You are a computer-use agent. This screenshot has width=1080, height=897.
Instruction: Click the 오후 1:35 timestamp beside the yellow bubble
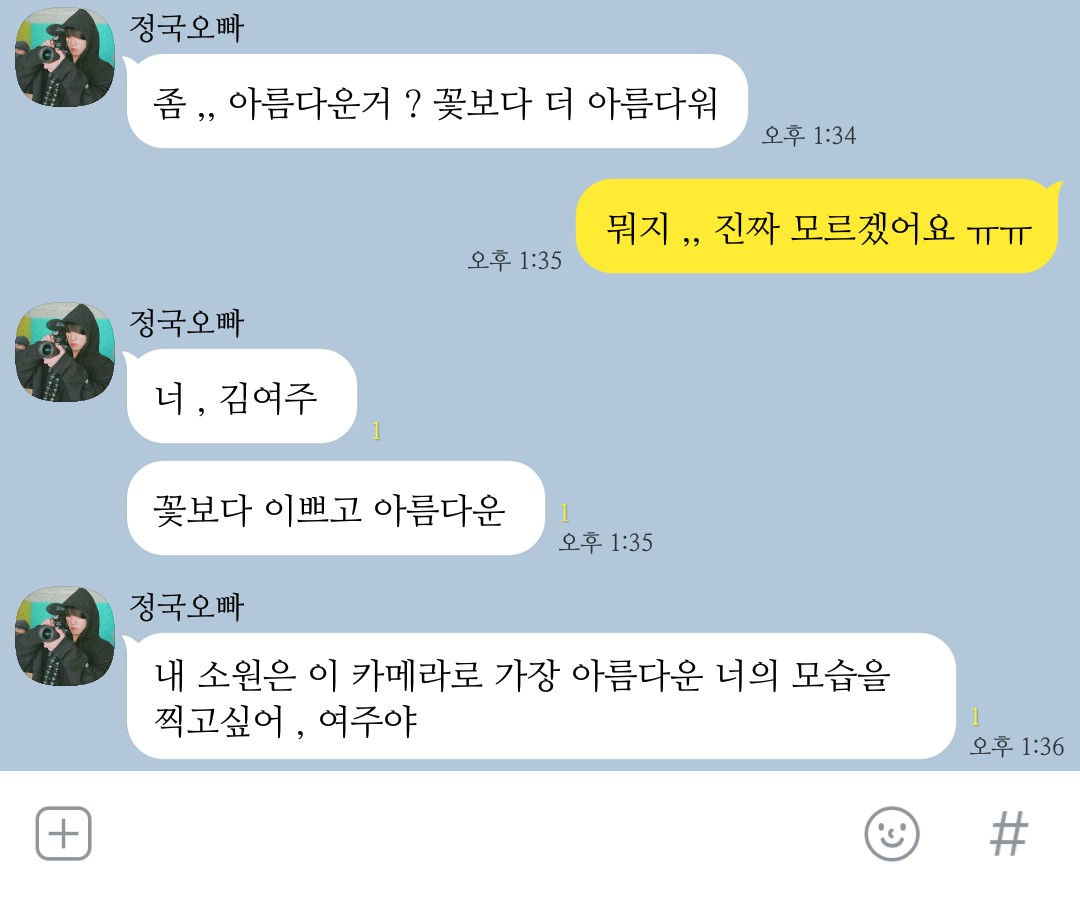click(x=515, y=260)
